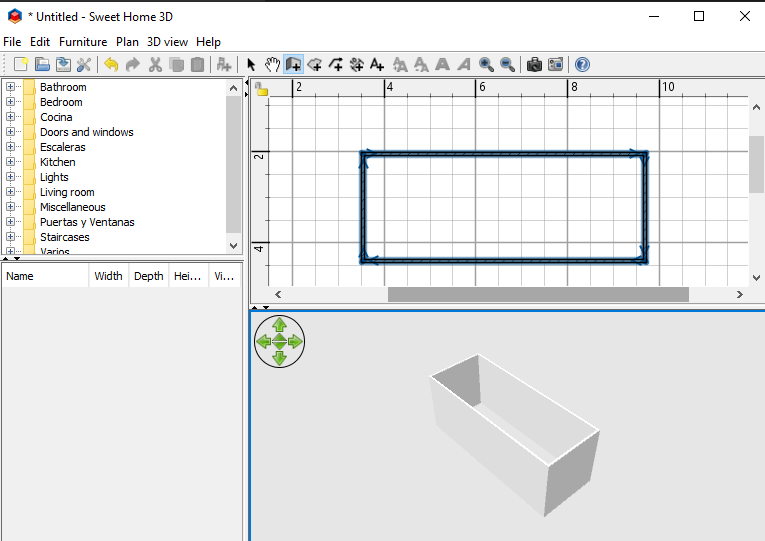Click the Decrease text size icon

pos(421,64)
